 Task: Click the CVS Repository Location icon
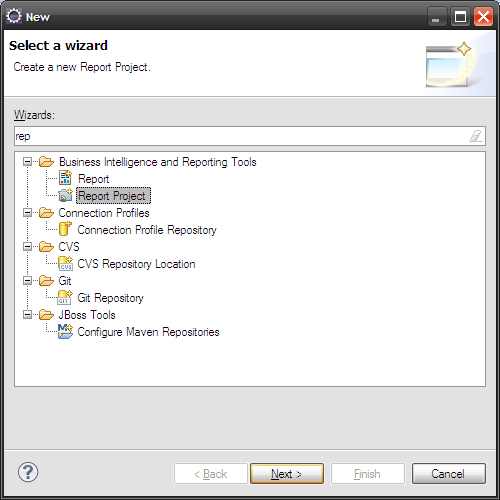pos(65,263)
